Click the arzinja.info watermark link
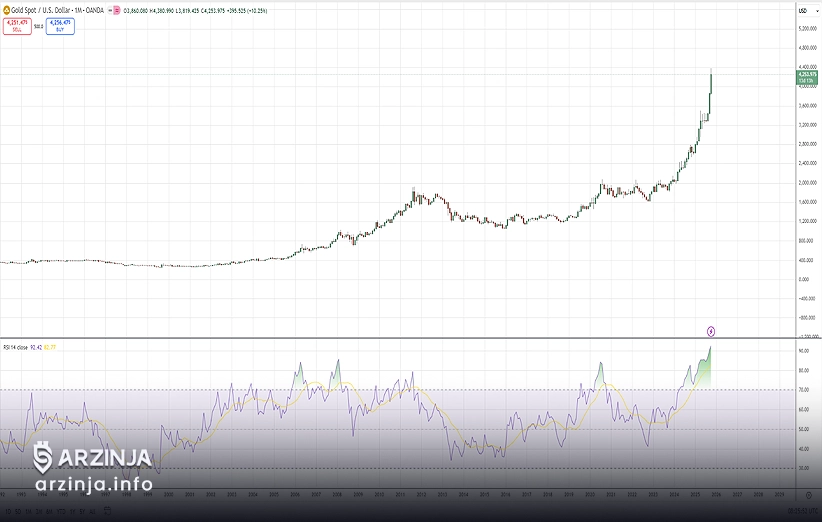 93,483
